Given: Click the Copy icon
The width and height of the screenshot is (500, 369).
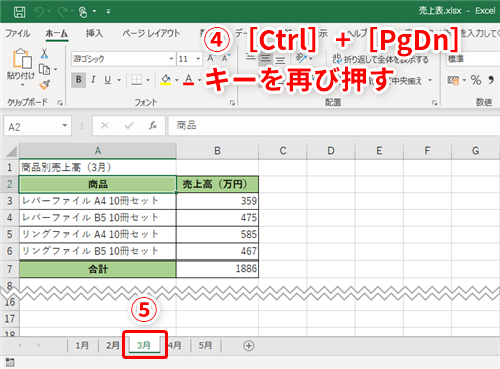Looking at the screenshot, I should (44, 69).
